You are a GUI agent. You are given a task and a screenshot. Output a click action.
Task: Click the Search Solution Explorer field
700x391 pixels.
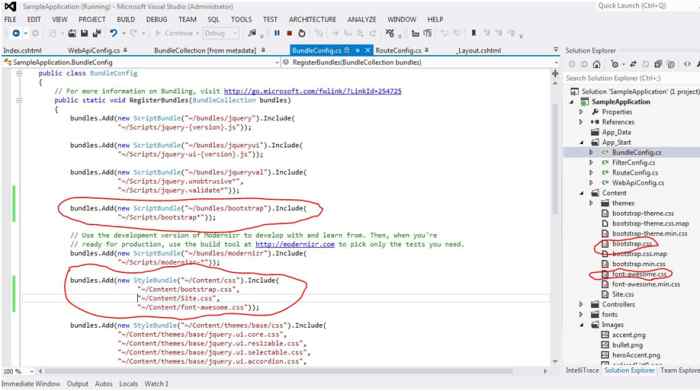click(x=632, y=78)
